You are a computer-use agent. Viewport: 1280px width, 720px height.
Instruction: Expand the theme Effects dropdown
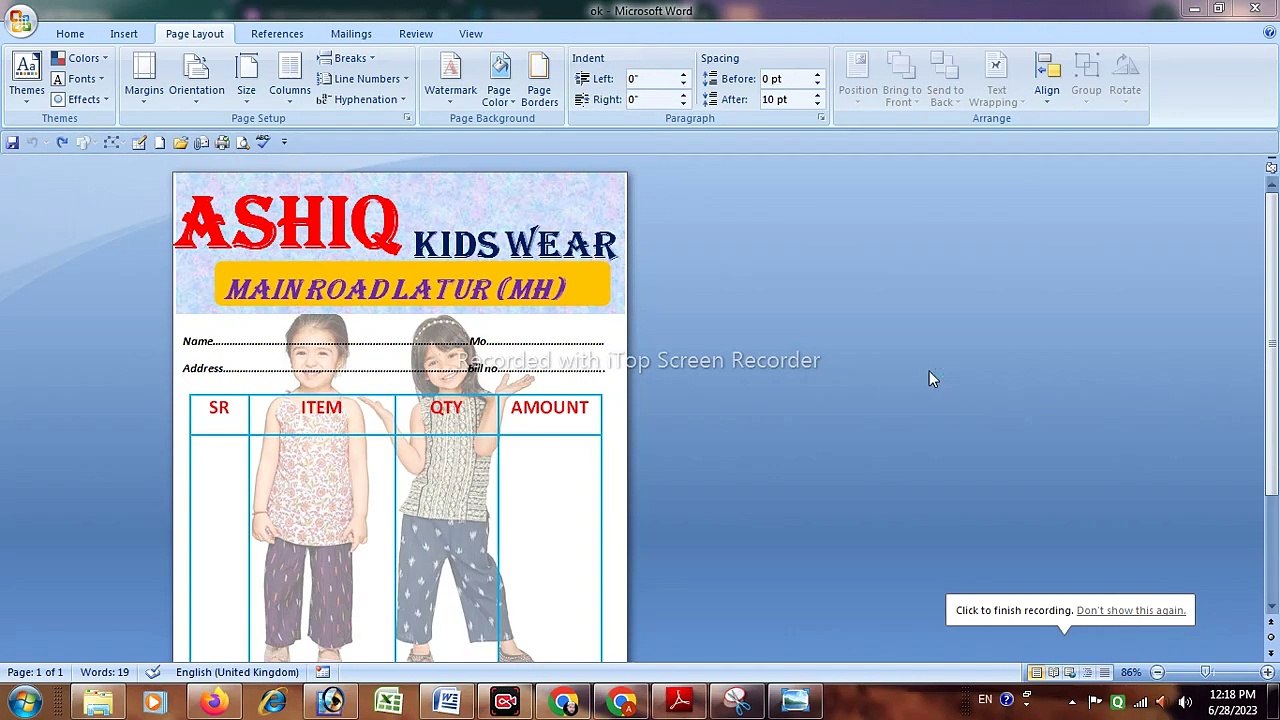pyautogui.click(x=80, y=99)
